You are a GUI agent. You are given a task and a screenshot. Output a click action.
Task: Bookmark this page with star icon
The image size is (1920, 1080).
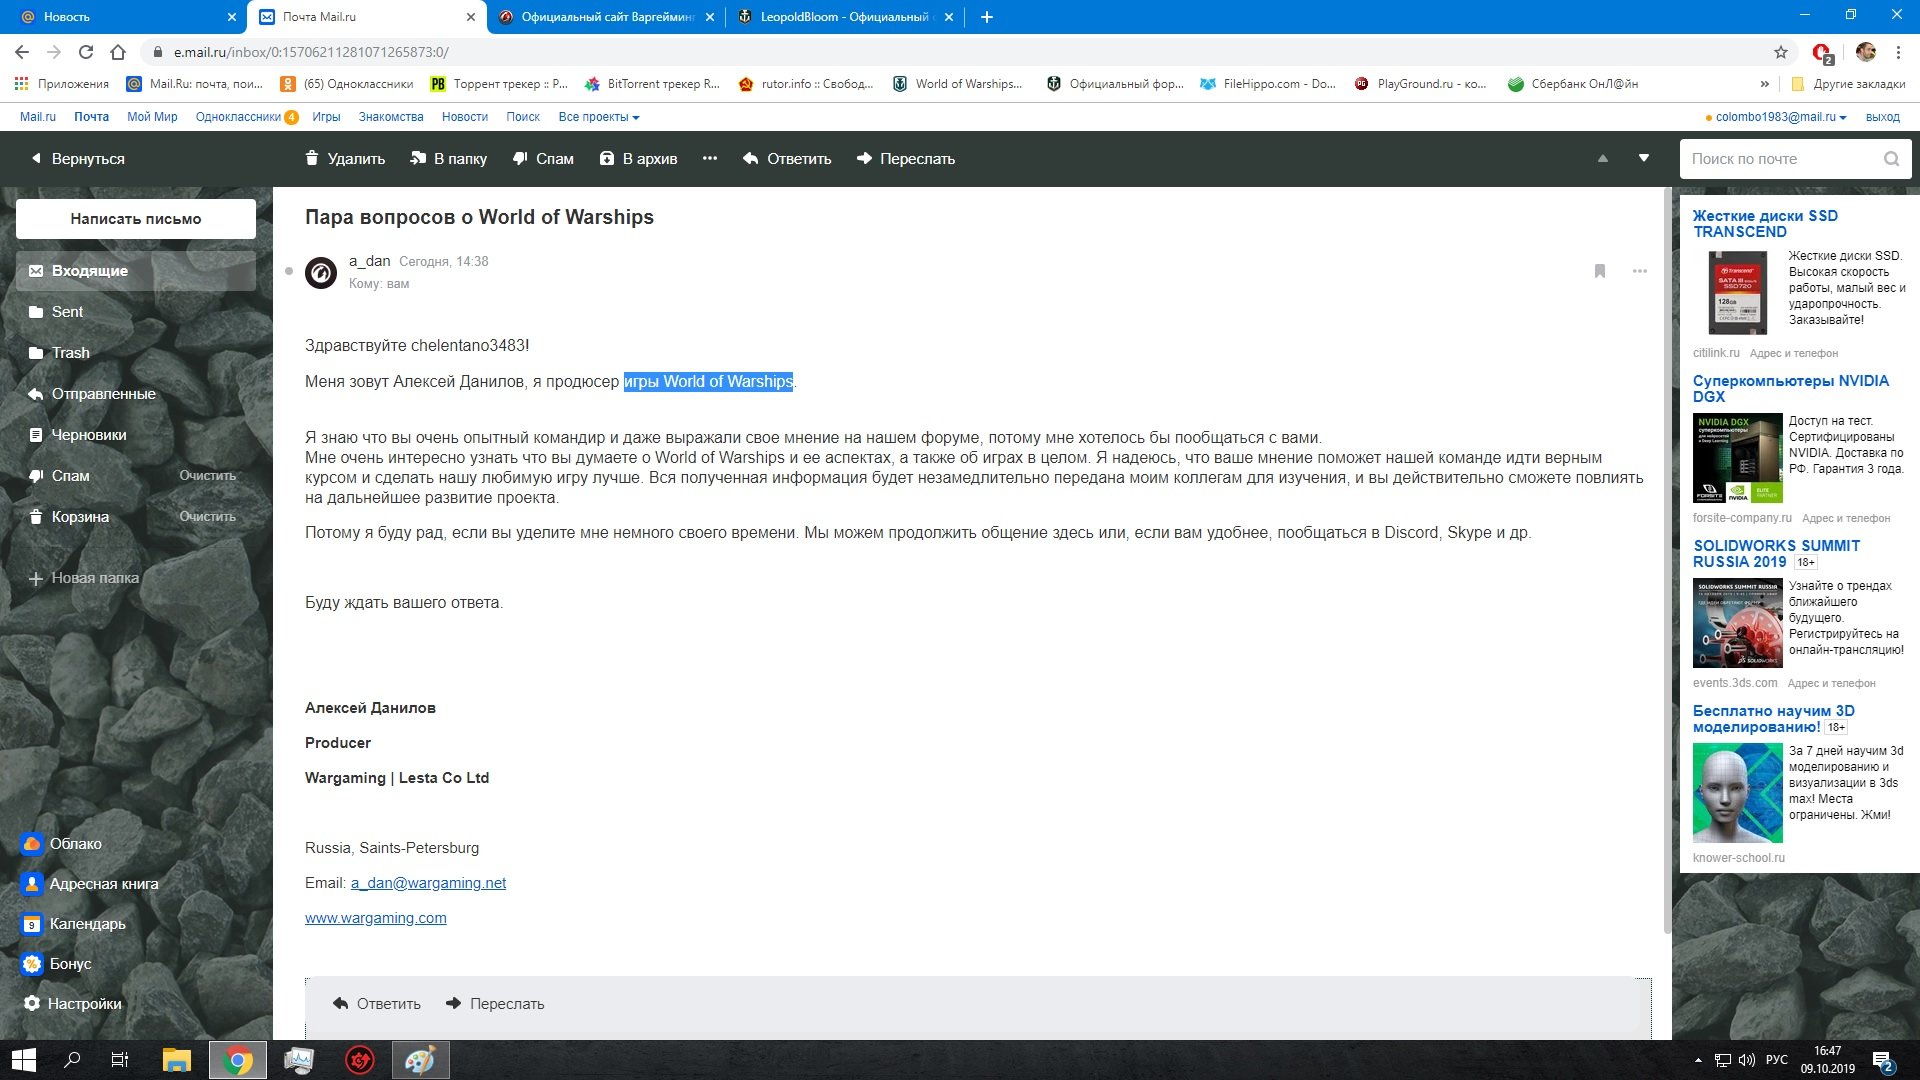pyautogui.click(x=1781, y=52)
